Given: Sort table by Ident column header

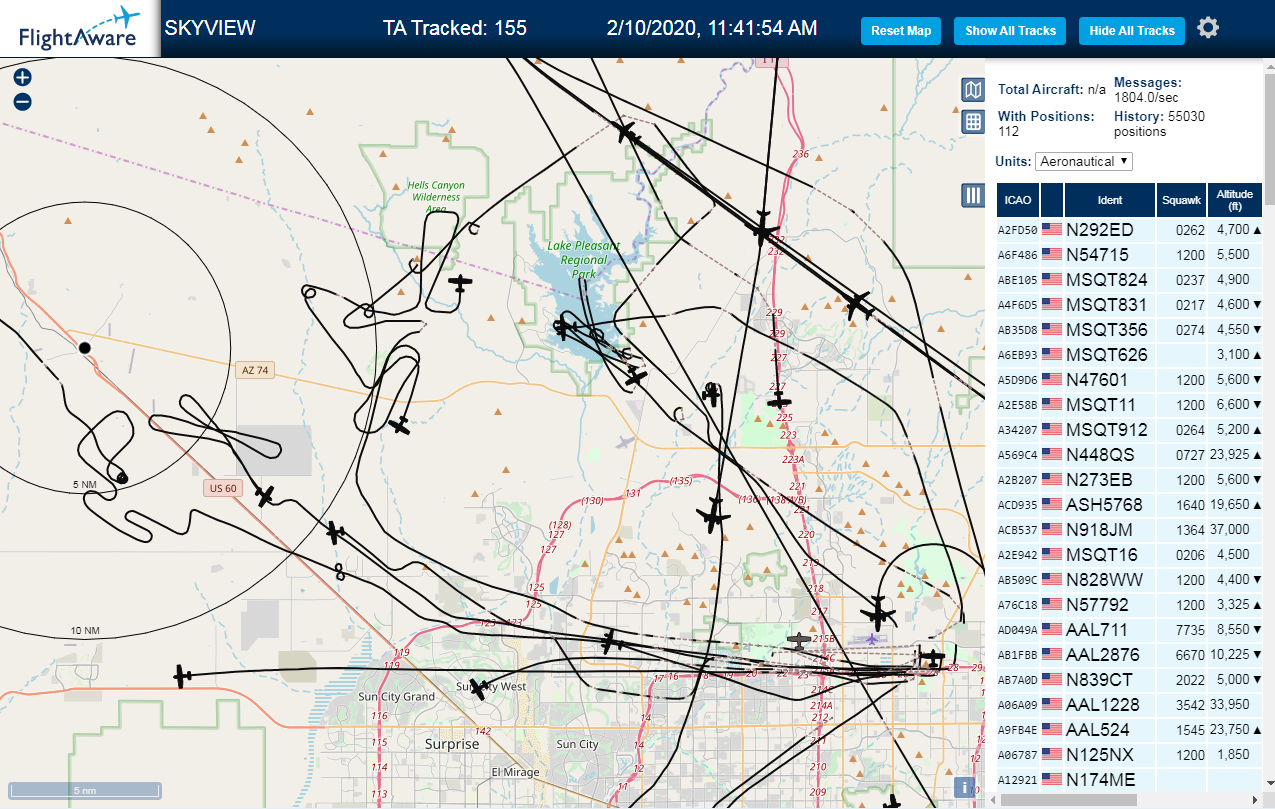Looking at the screenshot, I should [x=1110, y=200].
